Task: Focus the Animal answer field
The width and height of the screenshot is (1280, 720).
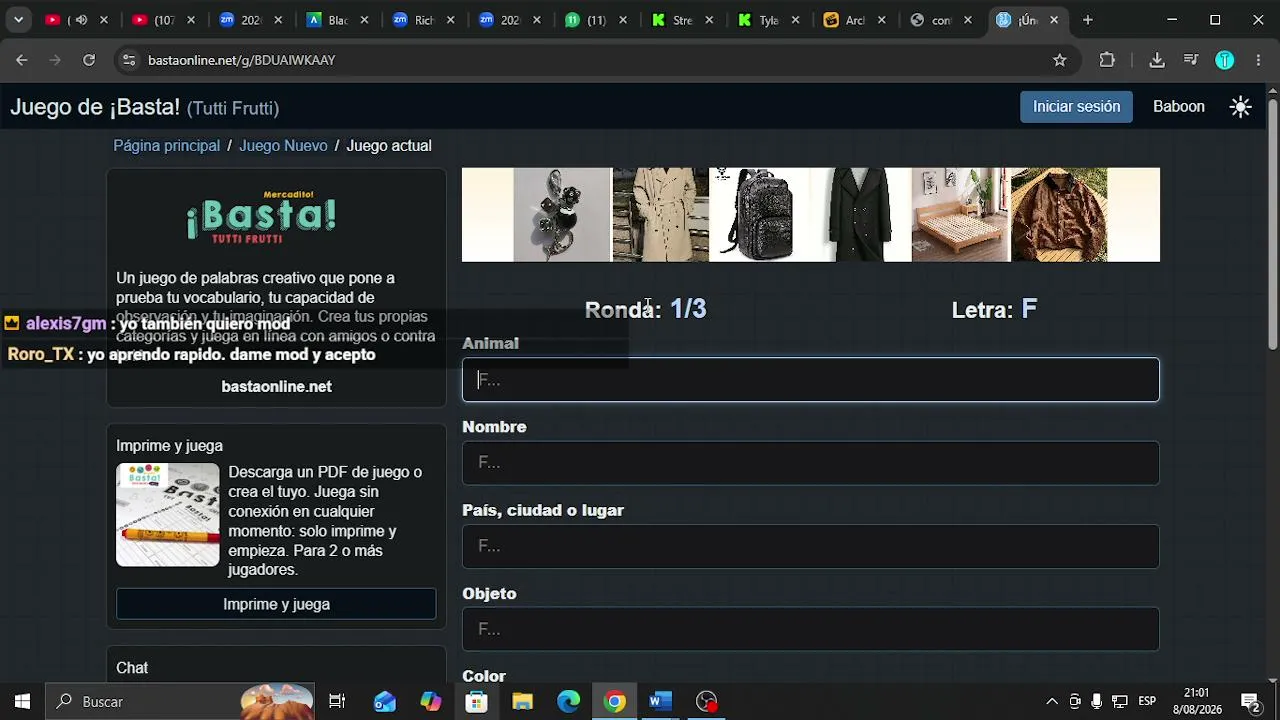Action: [811, 380]
